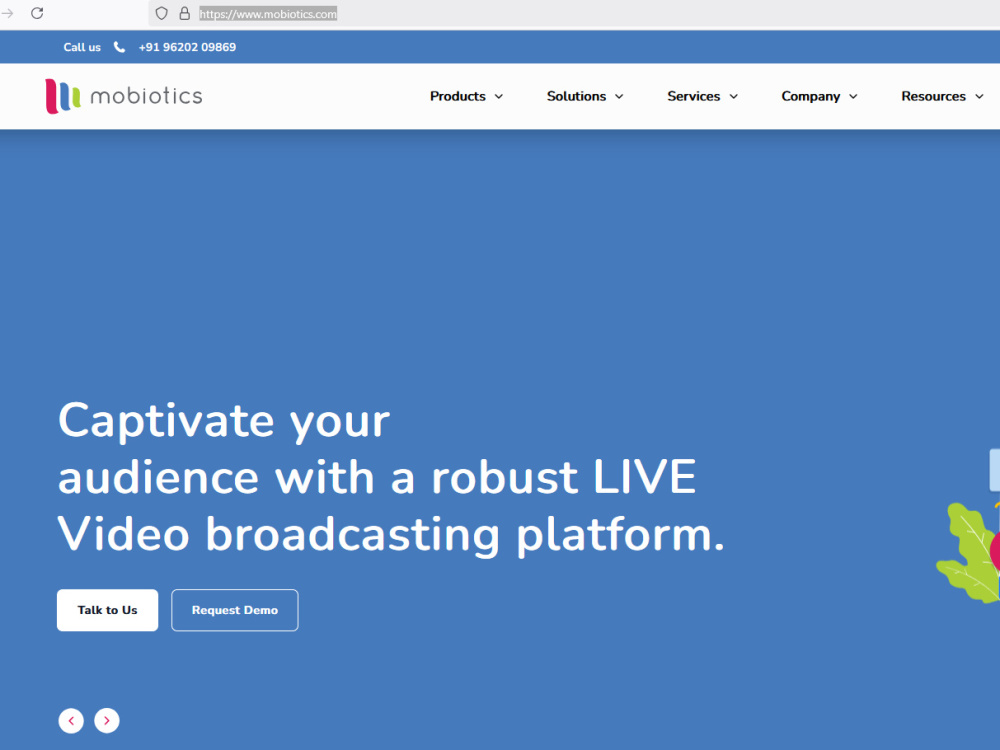Expand the Products dropdown chevron
Screen dimensions: 1000x750
pos(499,96)
